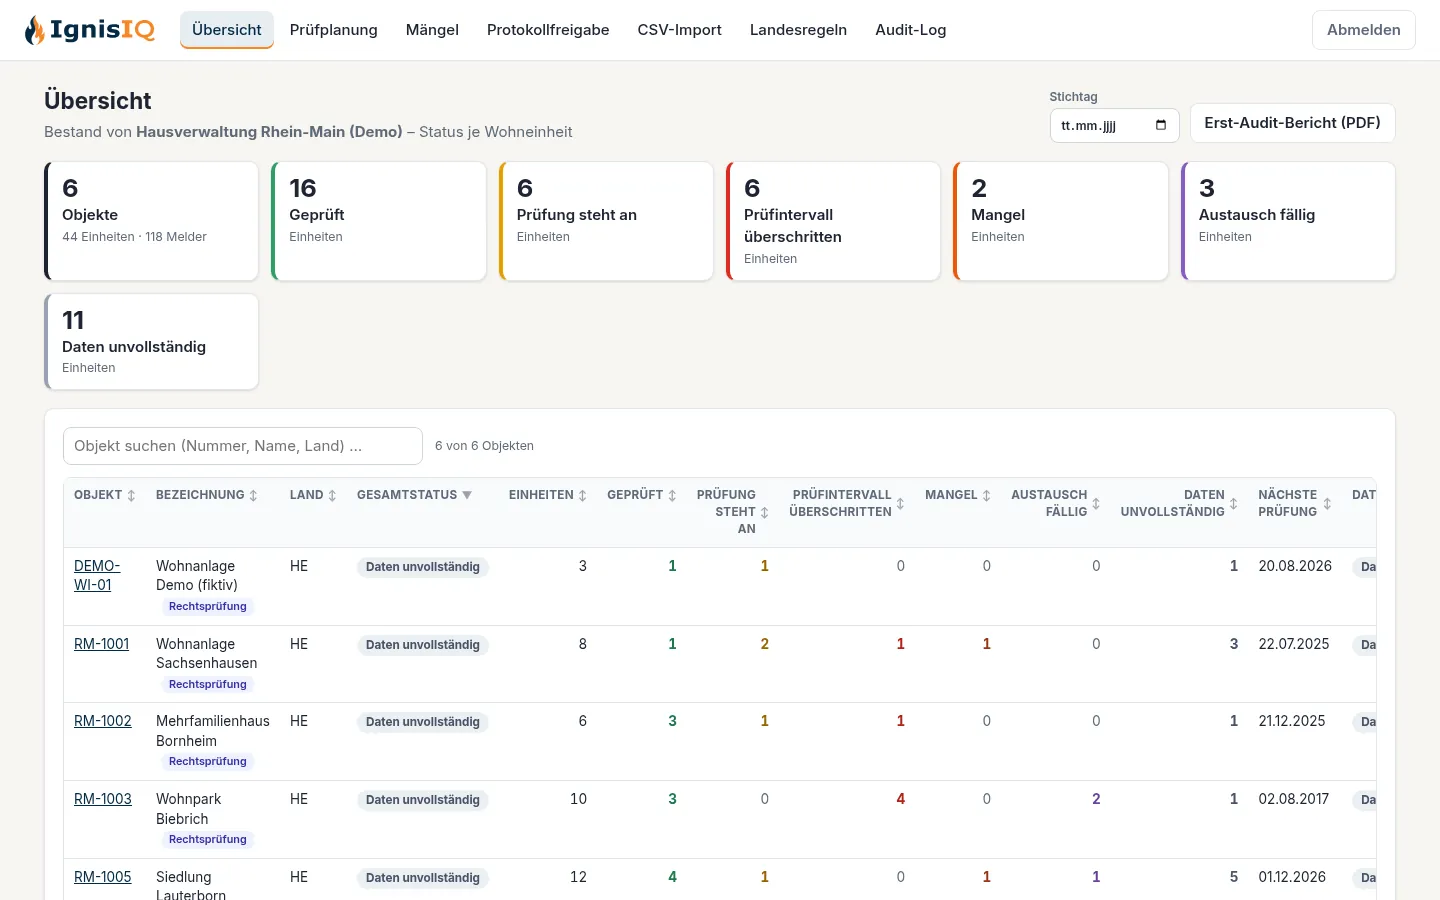Image resolution: width=1440 pixels, height=900 pixels.
Task: Open the Stichtag calendar picker icon
Action: tap(1161, 125)
